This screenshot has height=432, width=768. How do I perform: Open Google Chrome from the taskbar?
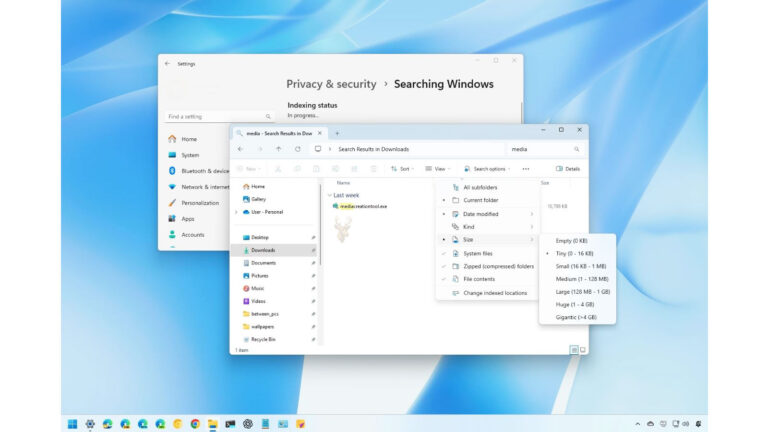[x=195, y=424]
